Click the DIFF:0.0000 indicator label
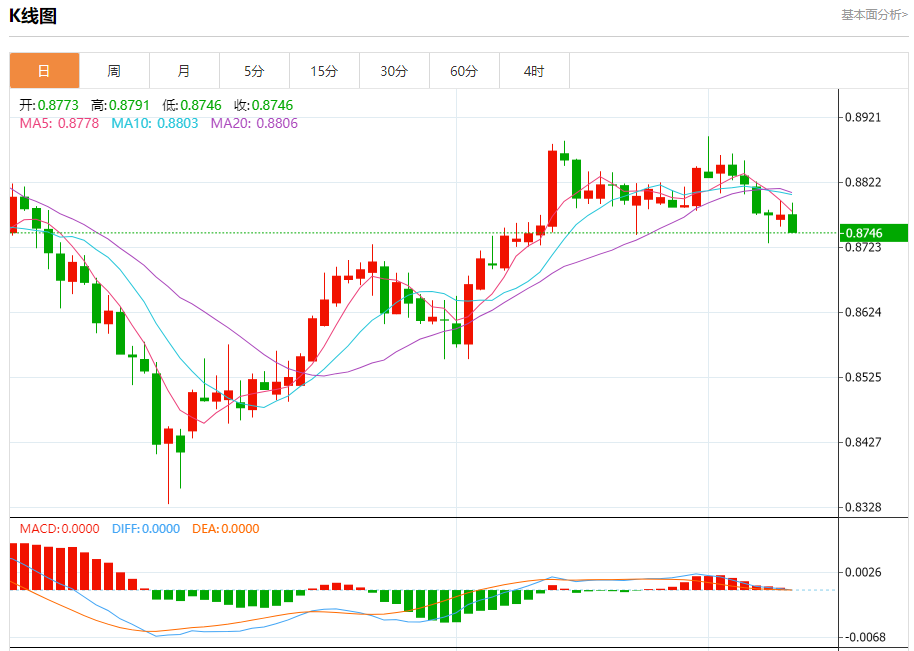This screenshot has width=914, height=651. click(146, 529)
